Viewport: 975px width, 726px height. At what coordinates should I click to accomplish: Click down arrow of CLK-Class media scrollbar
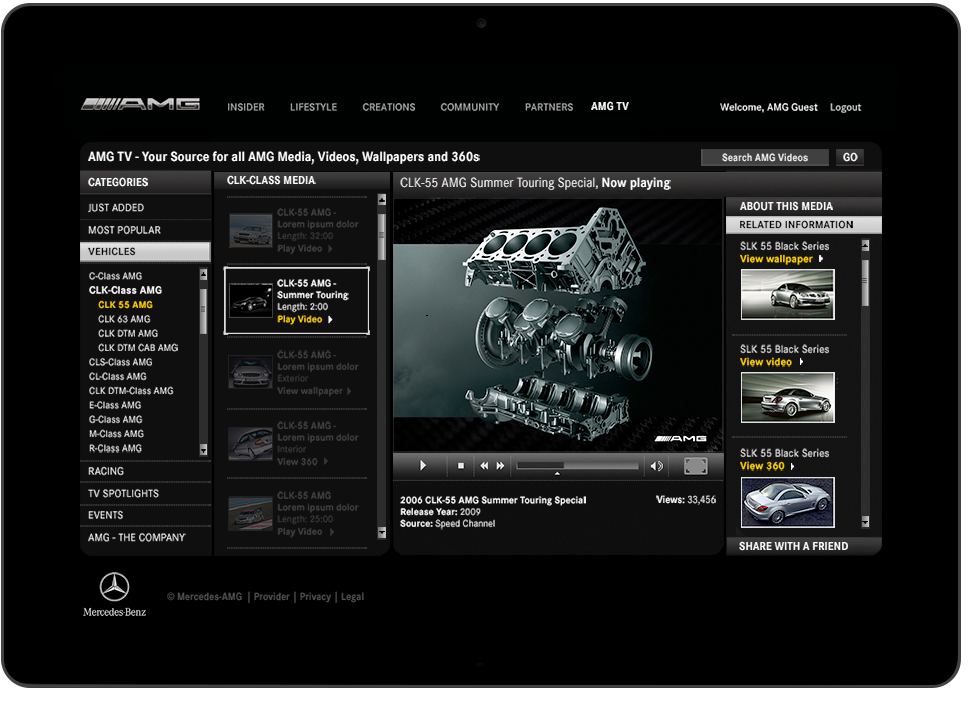[382, 533]
